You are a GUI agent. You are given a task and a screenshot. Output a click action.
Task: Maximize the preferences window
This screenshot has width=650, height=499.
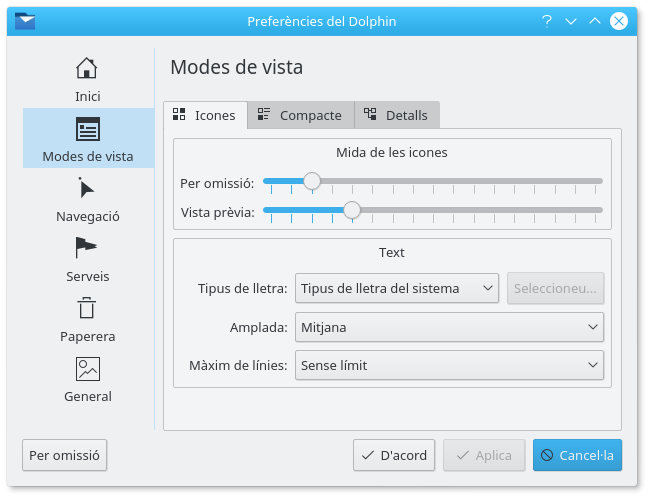coord(595,21)
